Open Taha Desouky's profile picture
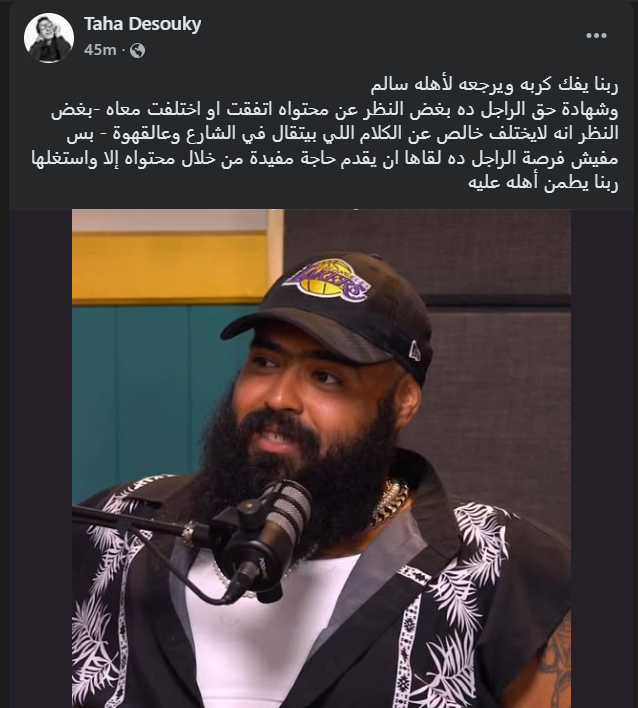The image size is (638, 708). tap(49, 37)
